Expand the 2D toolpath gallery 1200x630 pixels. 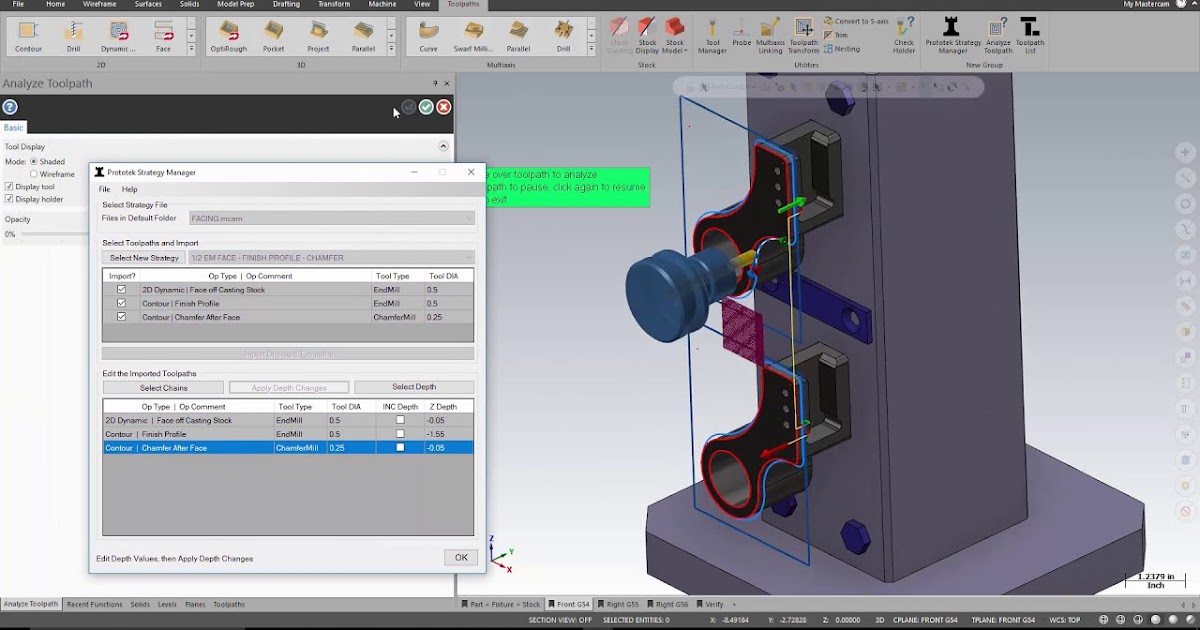point(191,48)
